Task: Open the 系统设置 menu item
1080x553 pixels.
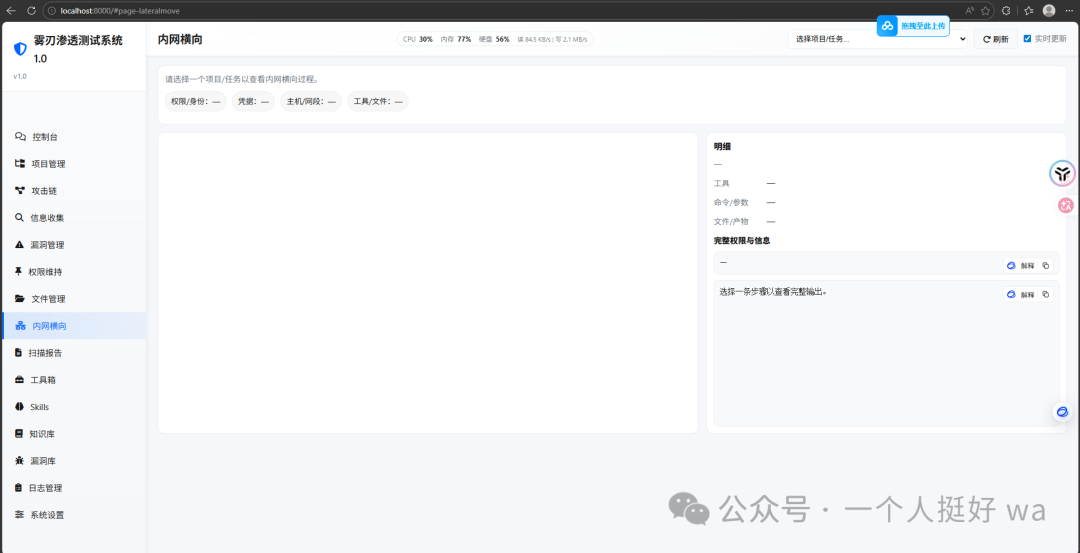Action: 73,514
